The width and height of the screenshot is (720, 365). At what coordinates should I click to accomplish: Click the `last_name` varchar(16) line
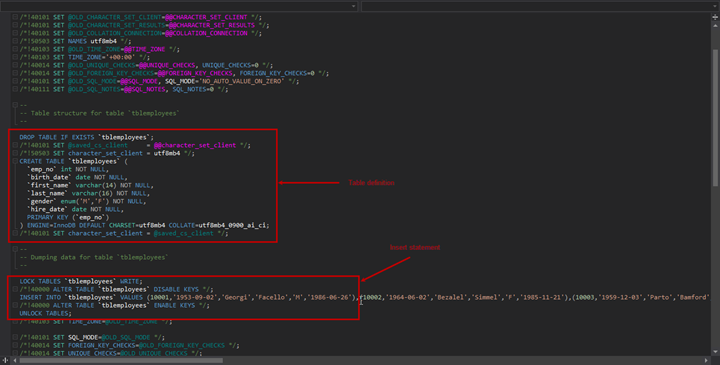(x=89, y=193)
